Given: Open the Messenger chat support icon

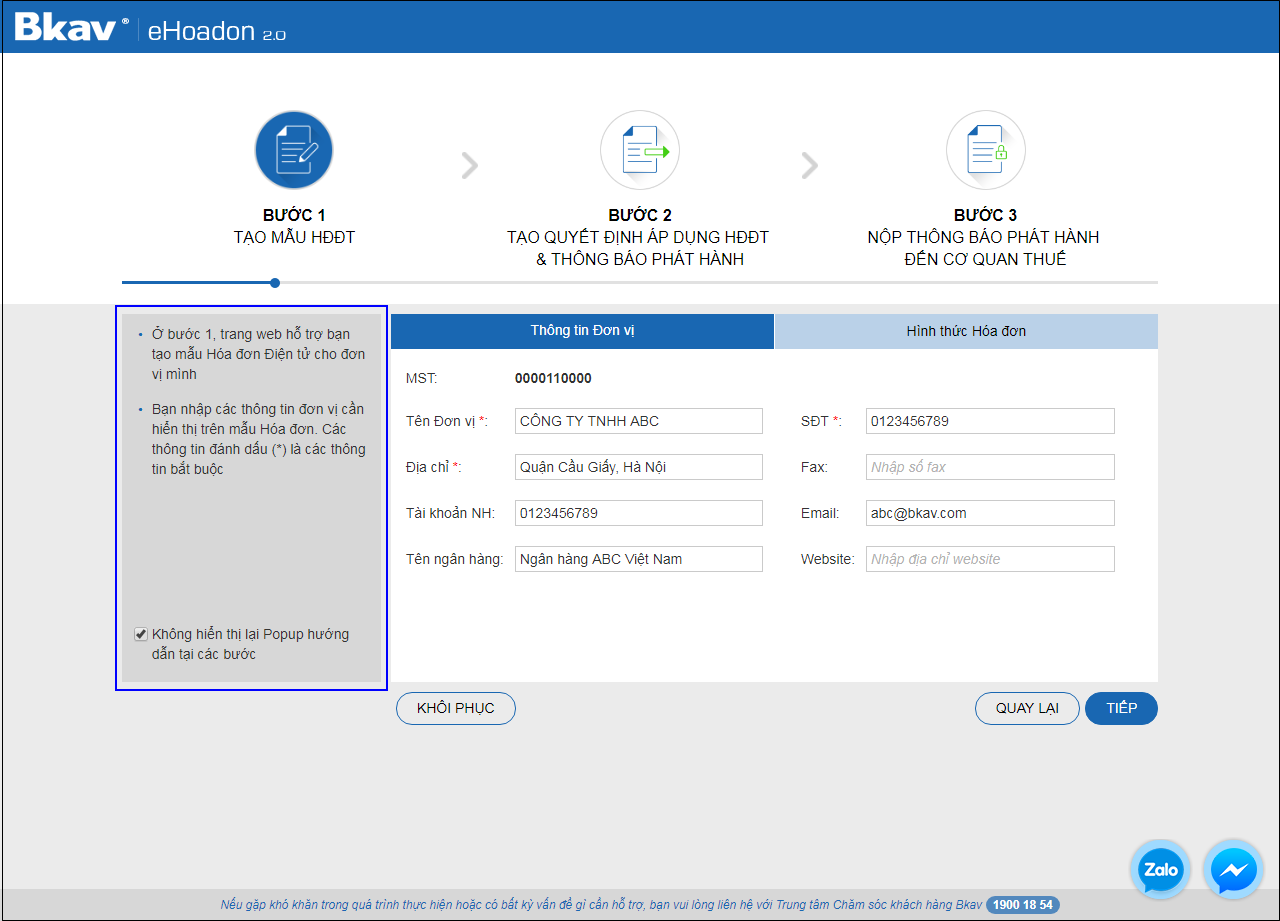Looking at the screenshot, I should (x=1234, y=869).
